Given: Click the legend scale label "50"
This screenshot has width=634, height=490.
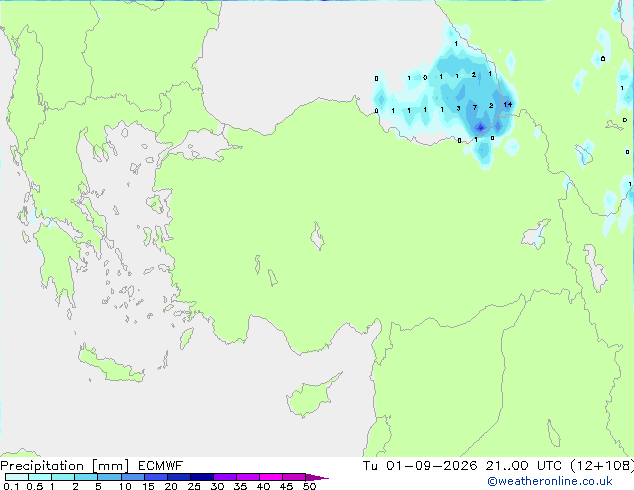Looking at the screenshot, I should tap(309, 486).
